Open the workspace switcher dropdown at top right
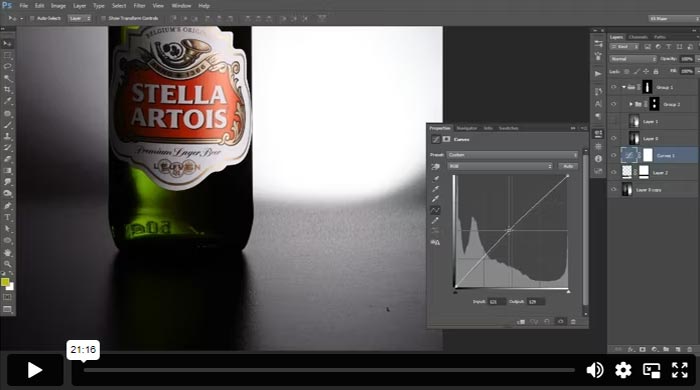This screenshot has height=390, width=700. pyautogui.click(x=674, y=18)
